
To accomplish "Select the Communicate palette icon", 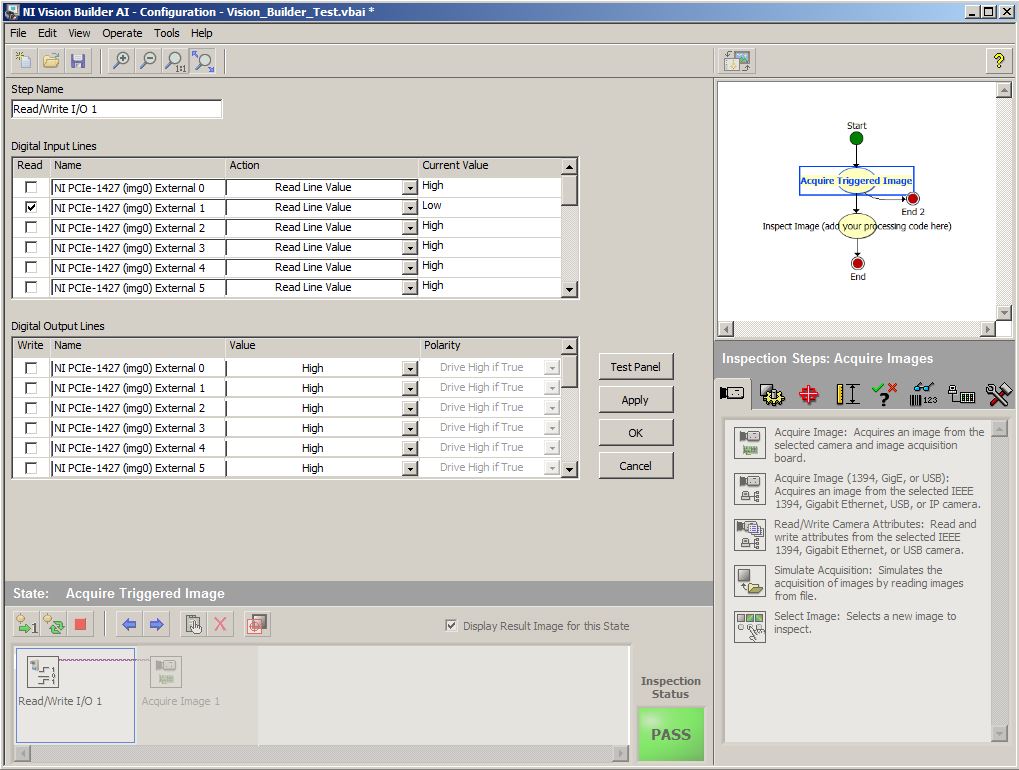I will point(961,394).
